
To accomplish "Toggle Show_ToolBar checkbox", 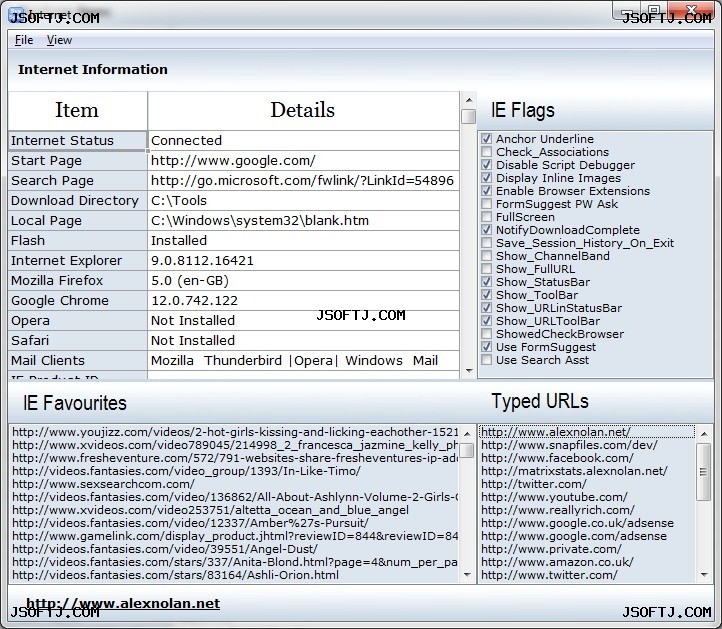I will [486, 295].
